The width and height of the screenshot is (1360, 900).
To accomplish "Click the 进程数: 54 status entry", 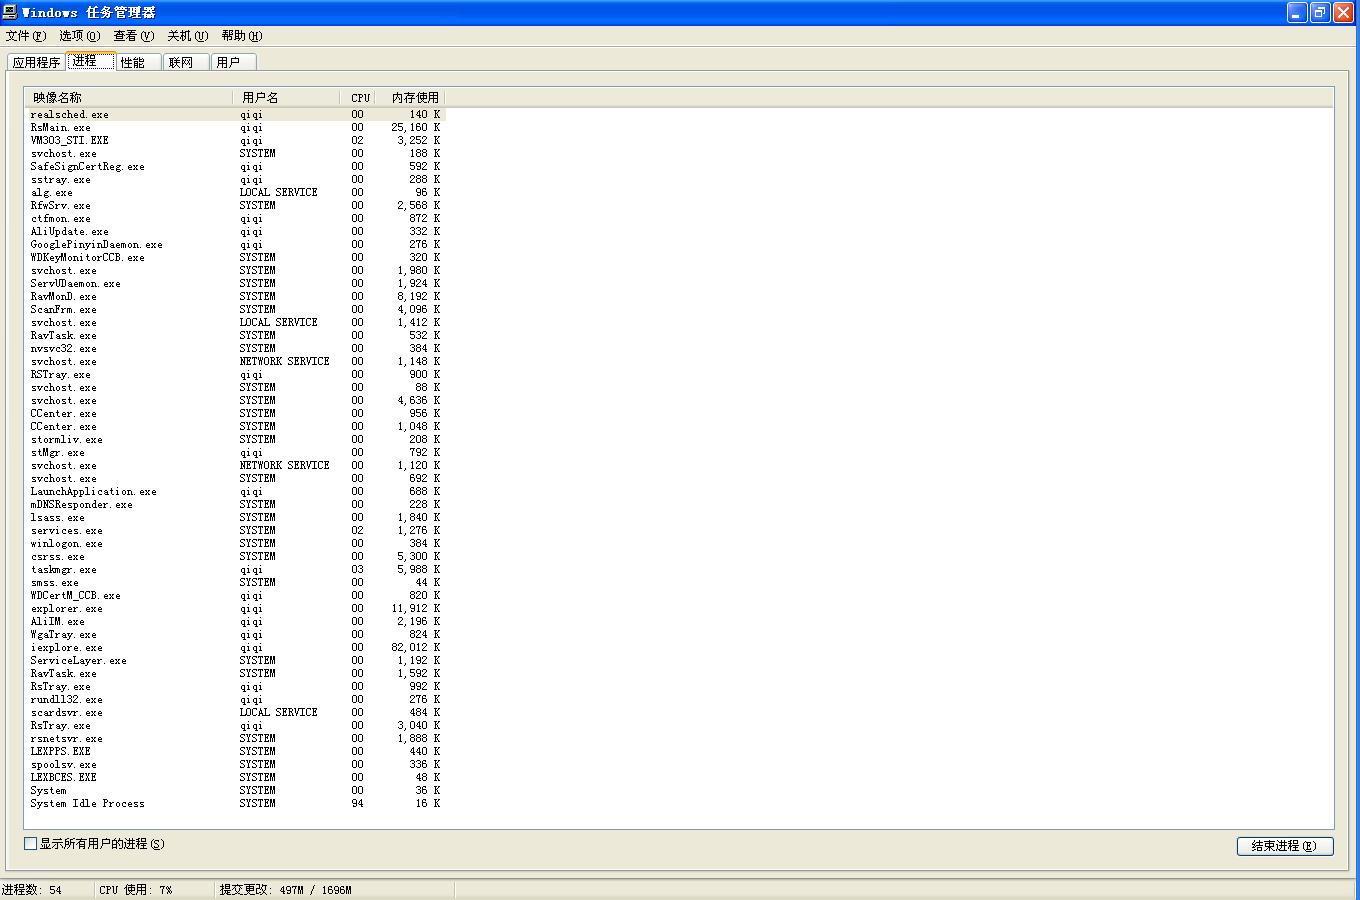I will tap(46, 890).
